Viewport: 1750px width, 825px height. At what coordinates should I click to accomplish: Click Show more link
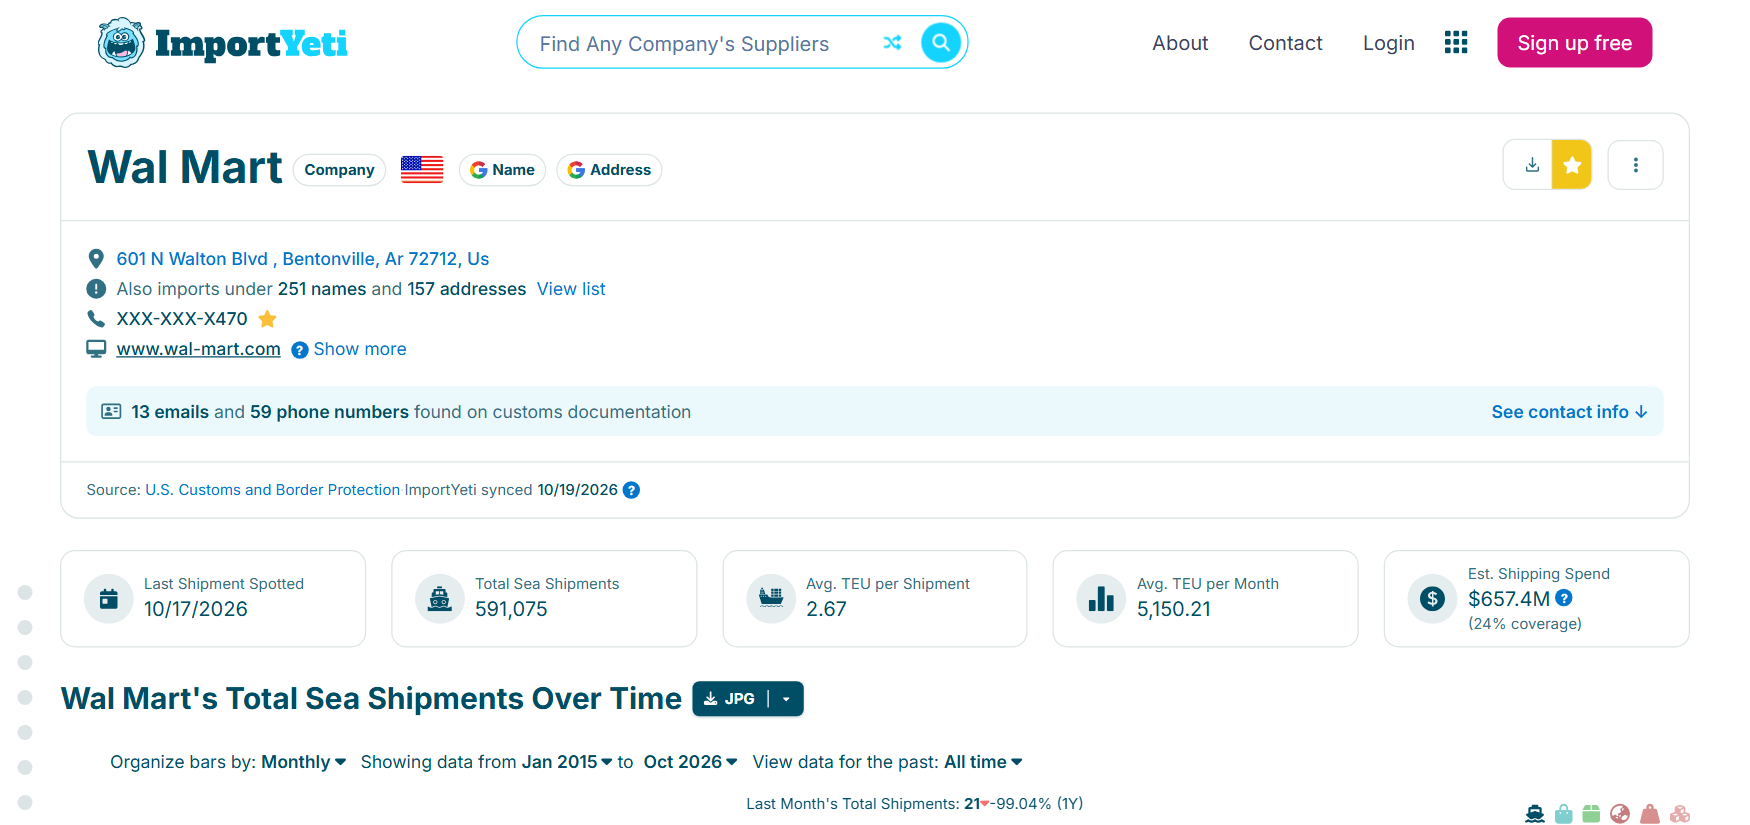pos(360,349)
